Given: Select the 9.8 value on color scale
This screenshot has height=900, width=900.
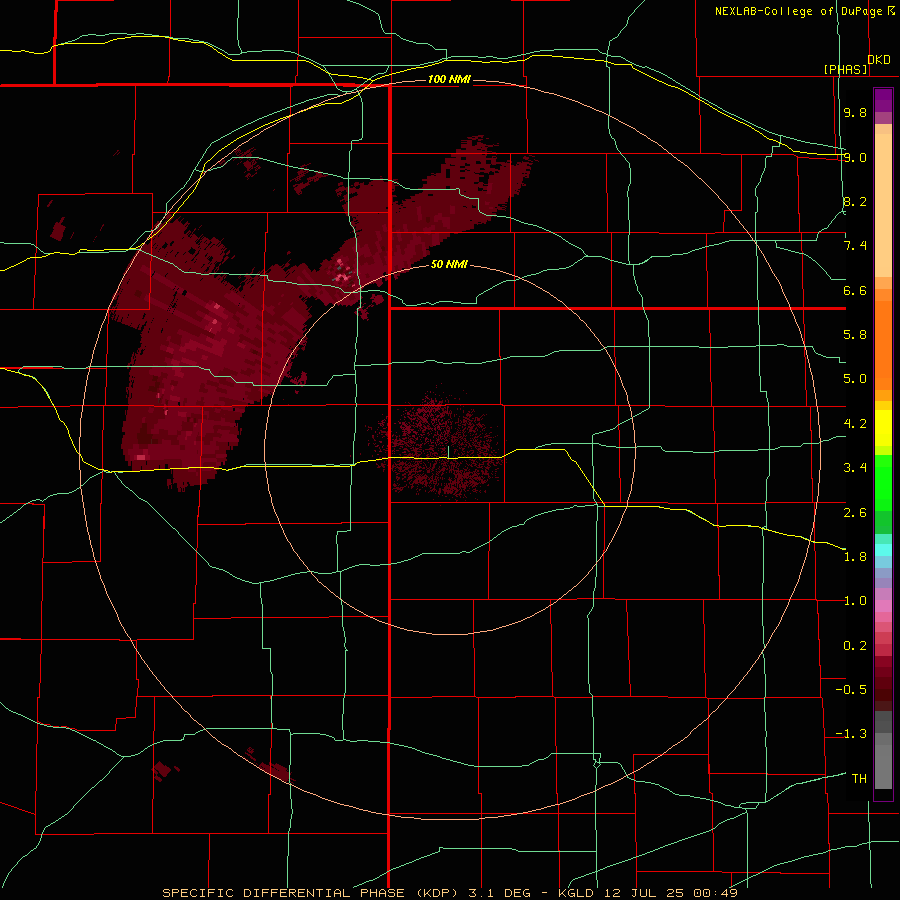Looking at the screenshot, I should [855, 112].
